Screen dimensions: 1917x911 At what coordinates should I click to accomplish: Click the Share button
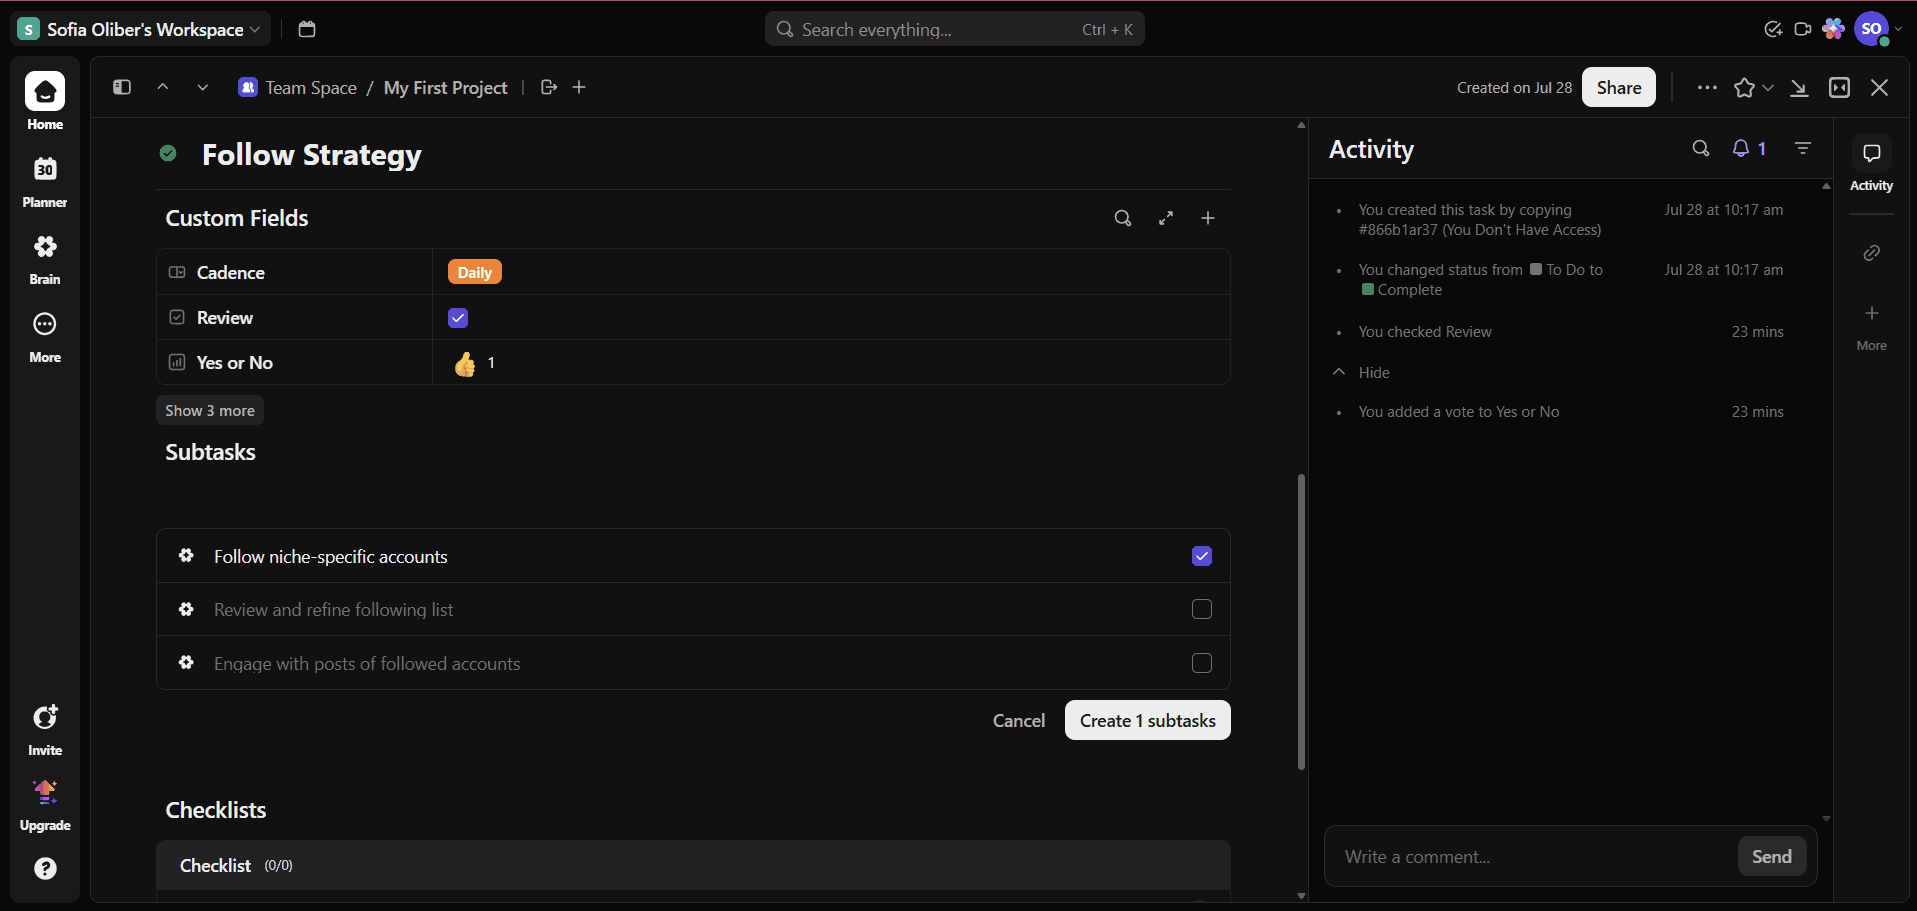[1619, 87]
